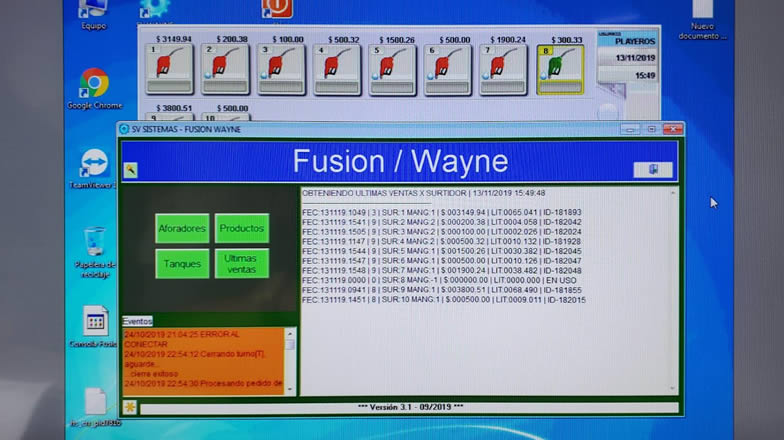Open the Aforadores section
This screenshot has width=784, height=440.
tap(182, 228)
